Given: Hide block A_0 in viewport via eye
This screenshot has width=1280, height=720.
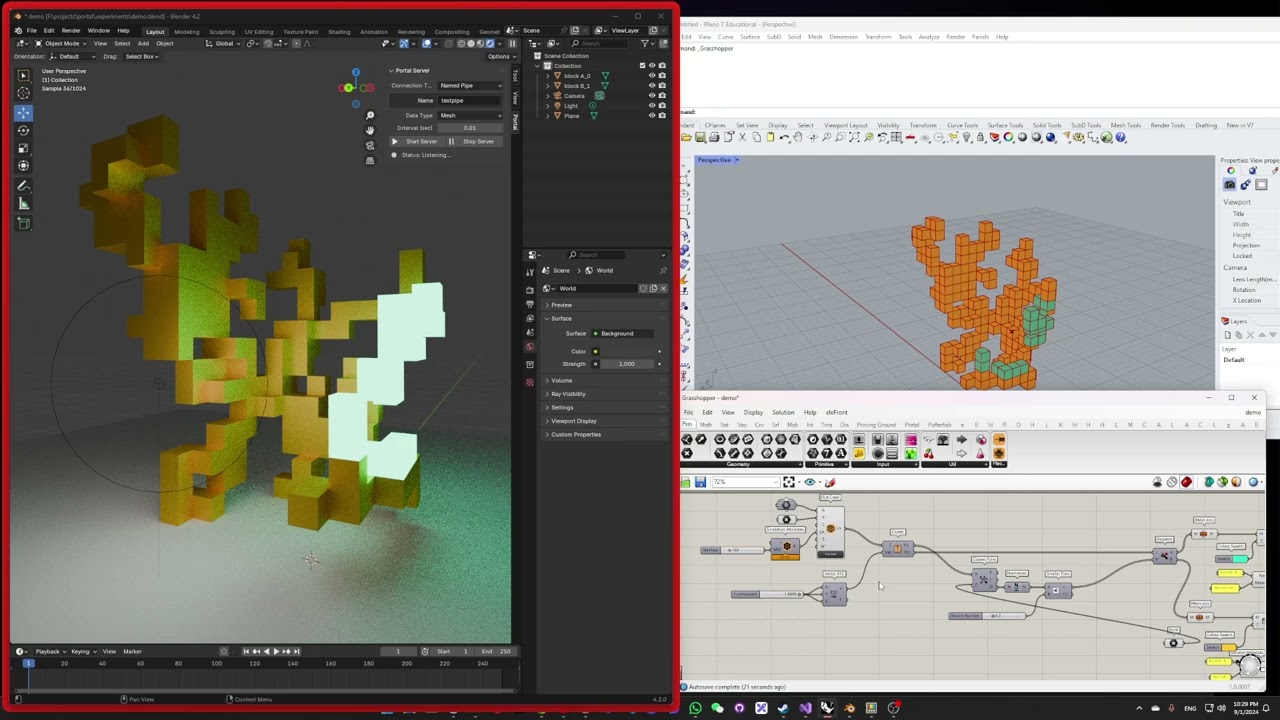Looking at the screenshot, I should tap(652, 76).
